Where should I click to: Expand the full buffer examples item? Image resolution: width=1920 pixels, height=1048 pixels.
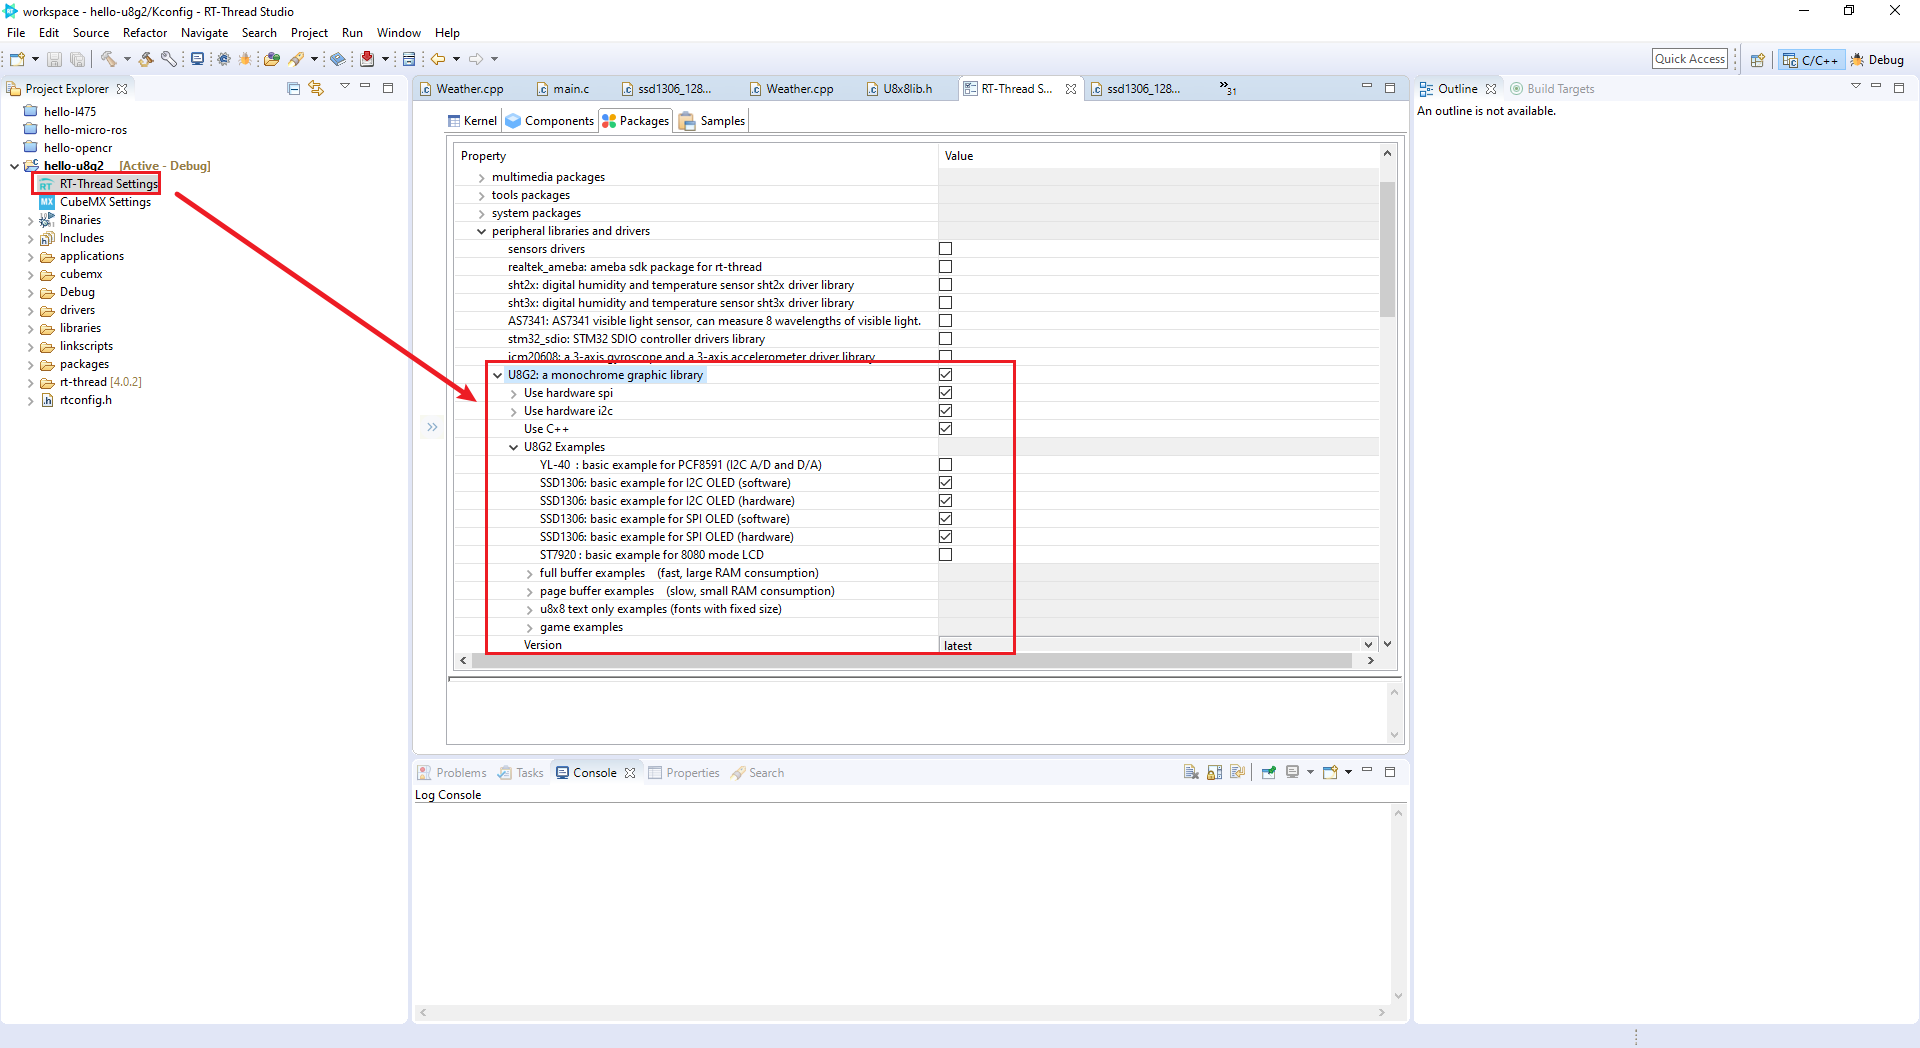[529, 573]
